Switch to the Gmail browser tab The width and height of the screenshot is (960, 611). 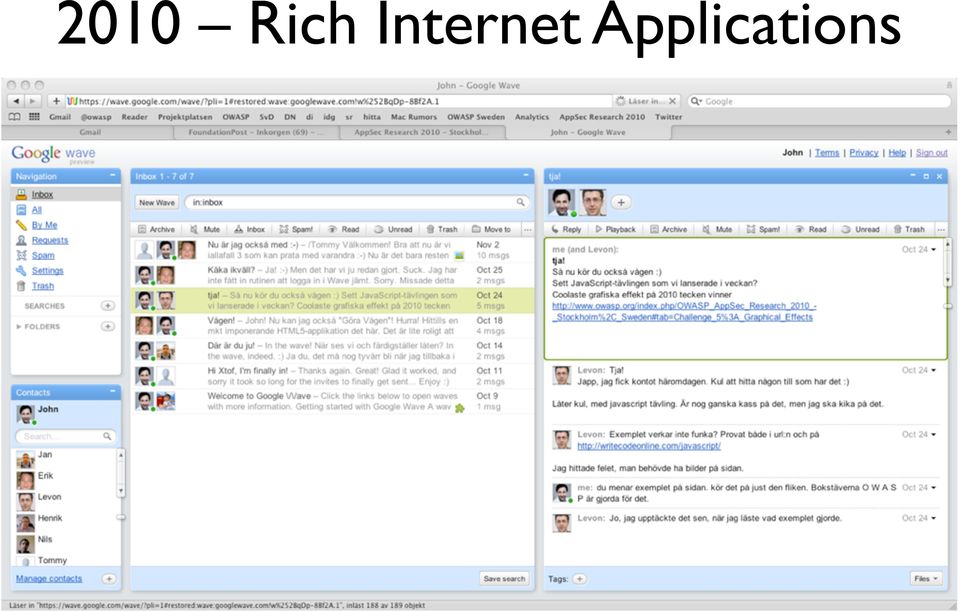(x=90, y=132)
